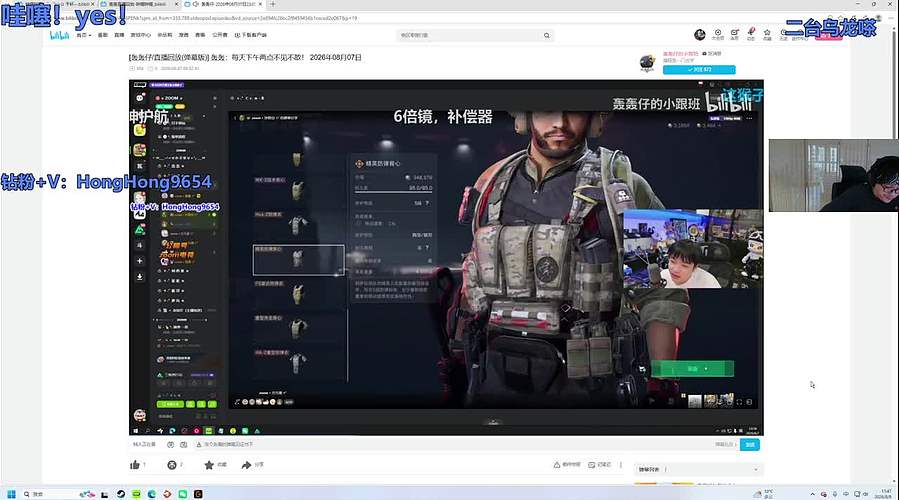Click the video title text above player
Viewport: 899px width, 500px height.
(x=245, y=57)
